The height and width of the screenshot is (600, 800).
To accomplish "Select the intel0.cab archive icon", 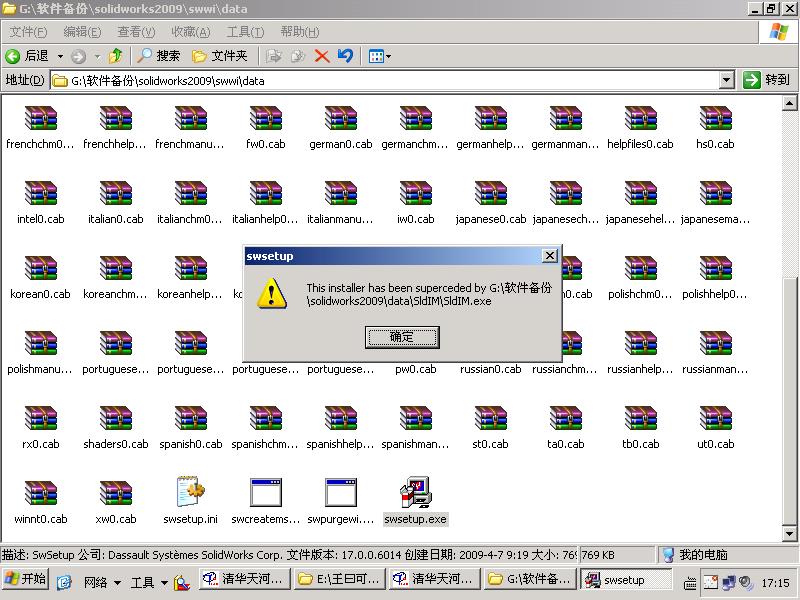I will 41,193.
